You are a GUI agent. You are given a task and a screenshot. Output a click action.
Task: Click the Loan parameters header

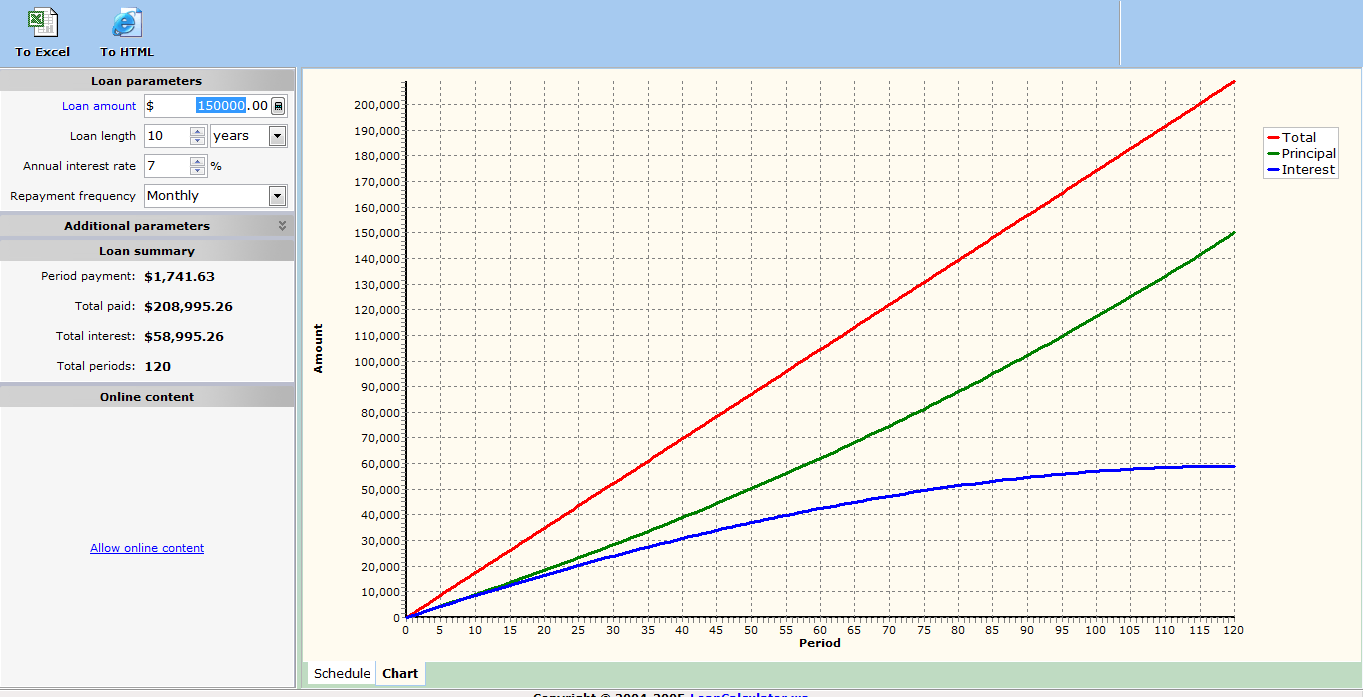[147, 81]
